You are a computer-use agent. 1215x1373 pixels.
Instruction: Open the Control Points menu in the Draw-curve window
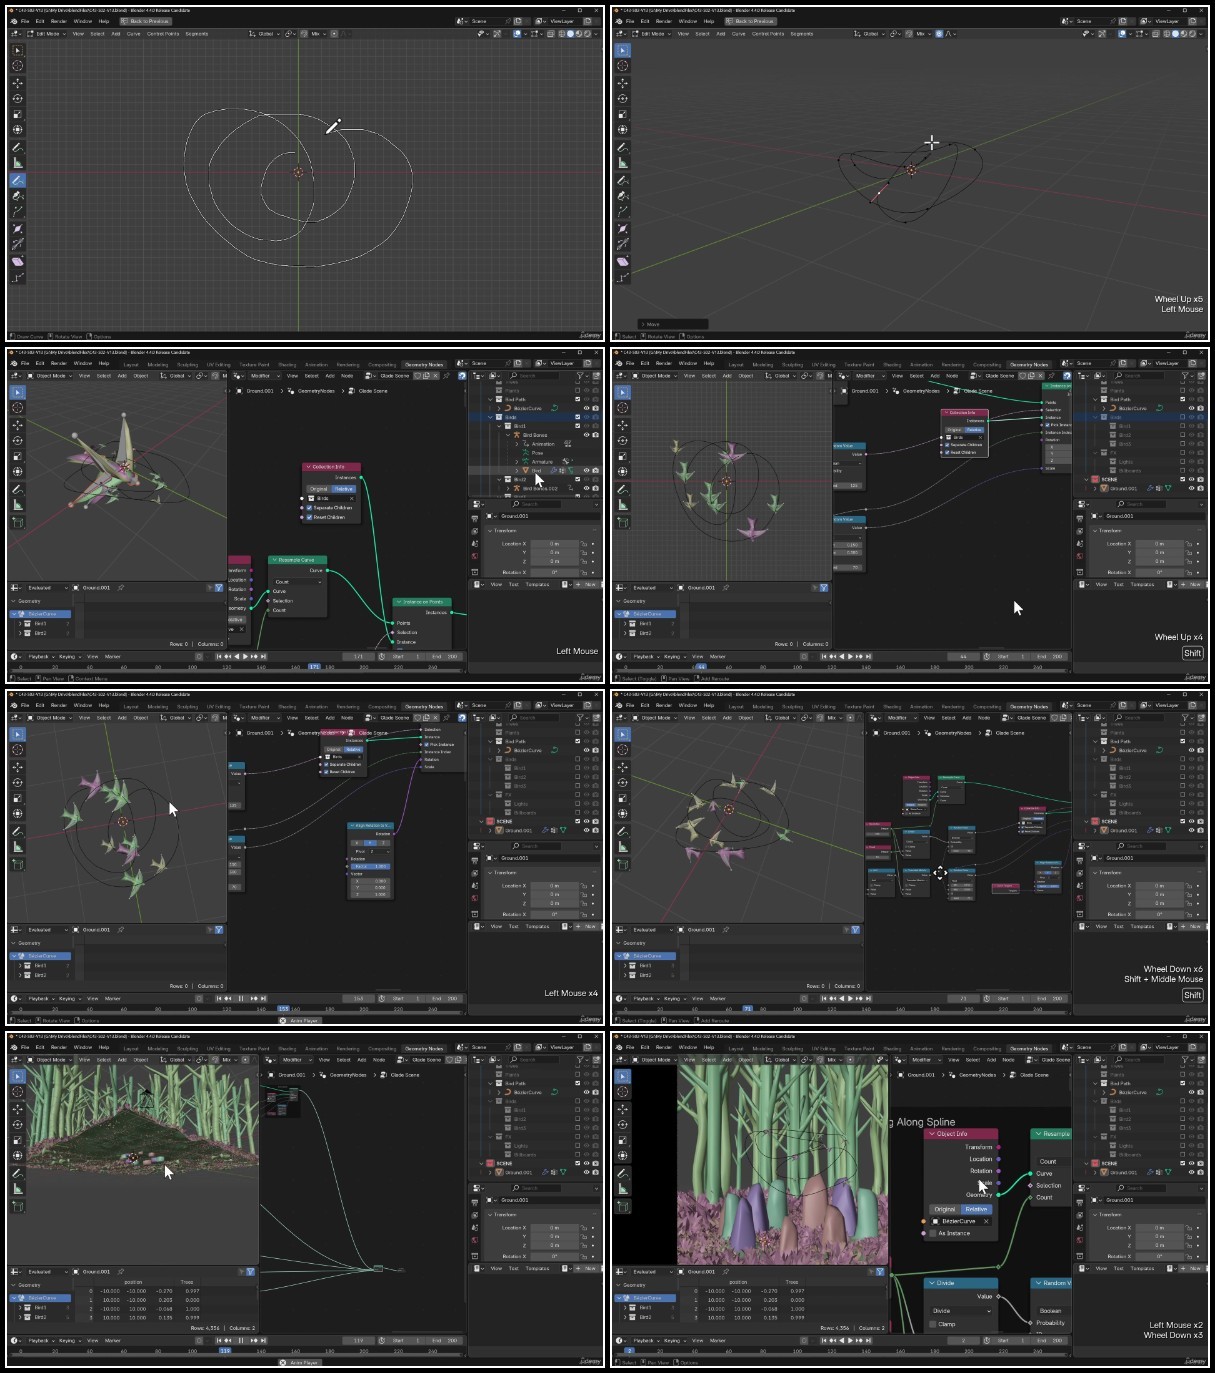[x=162, y=33]
